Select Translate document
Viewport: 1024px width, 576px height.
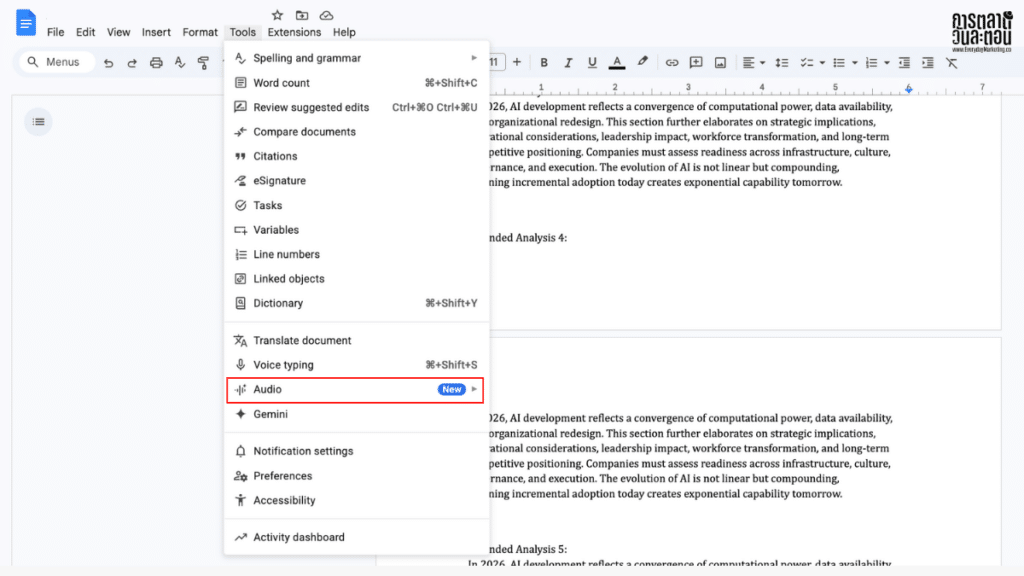coord(356,340)
